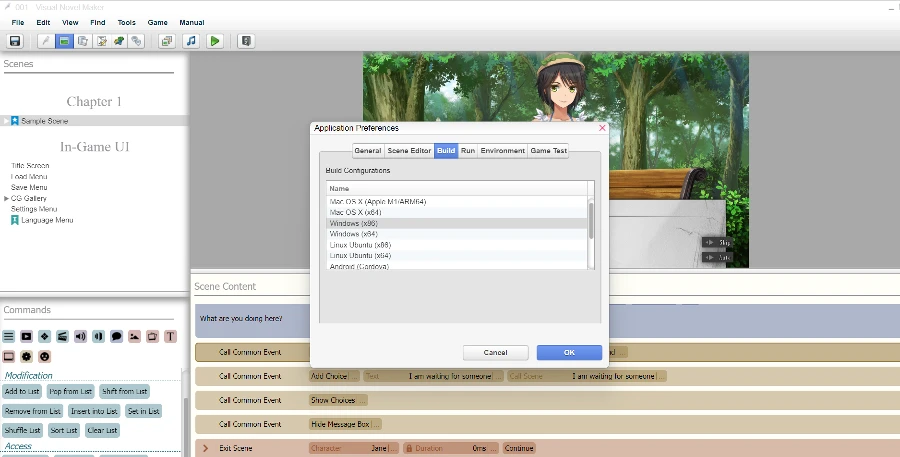Open the Tools menu
The image size is (900, 457).
[x=126, y=22]
